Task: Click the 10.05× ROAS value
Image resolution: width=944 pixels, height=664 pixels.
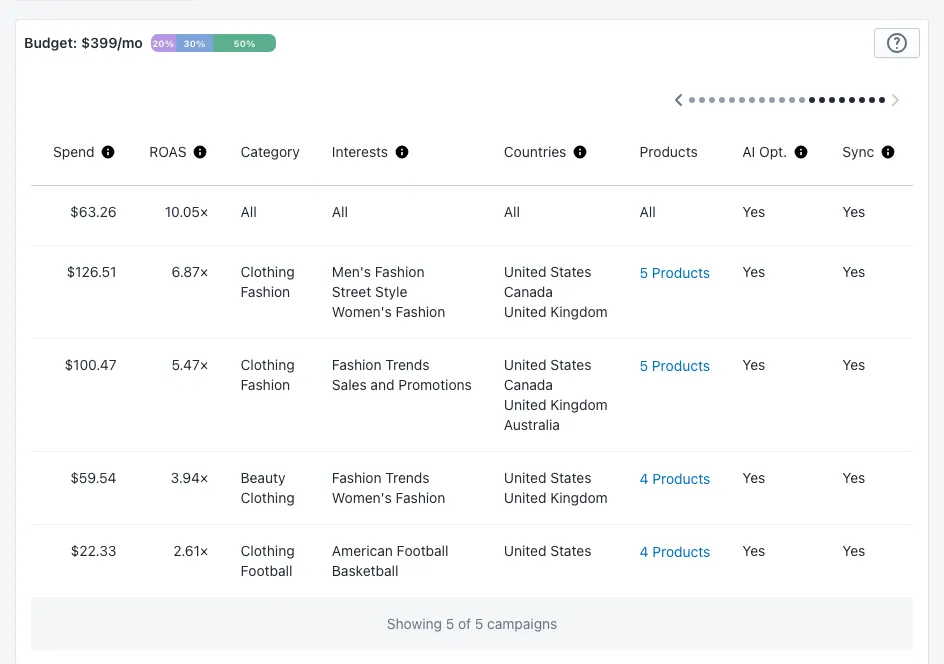Action: (186, 212)
